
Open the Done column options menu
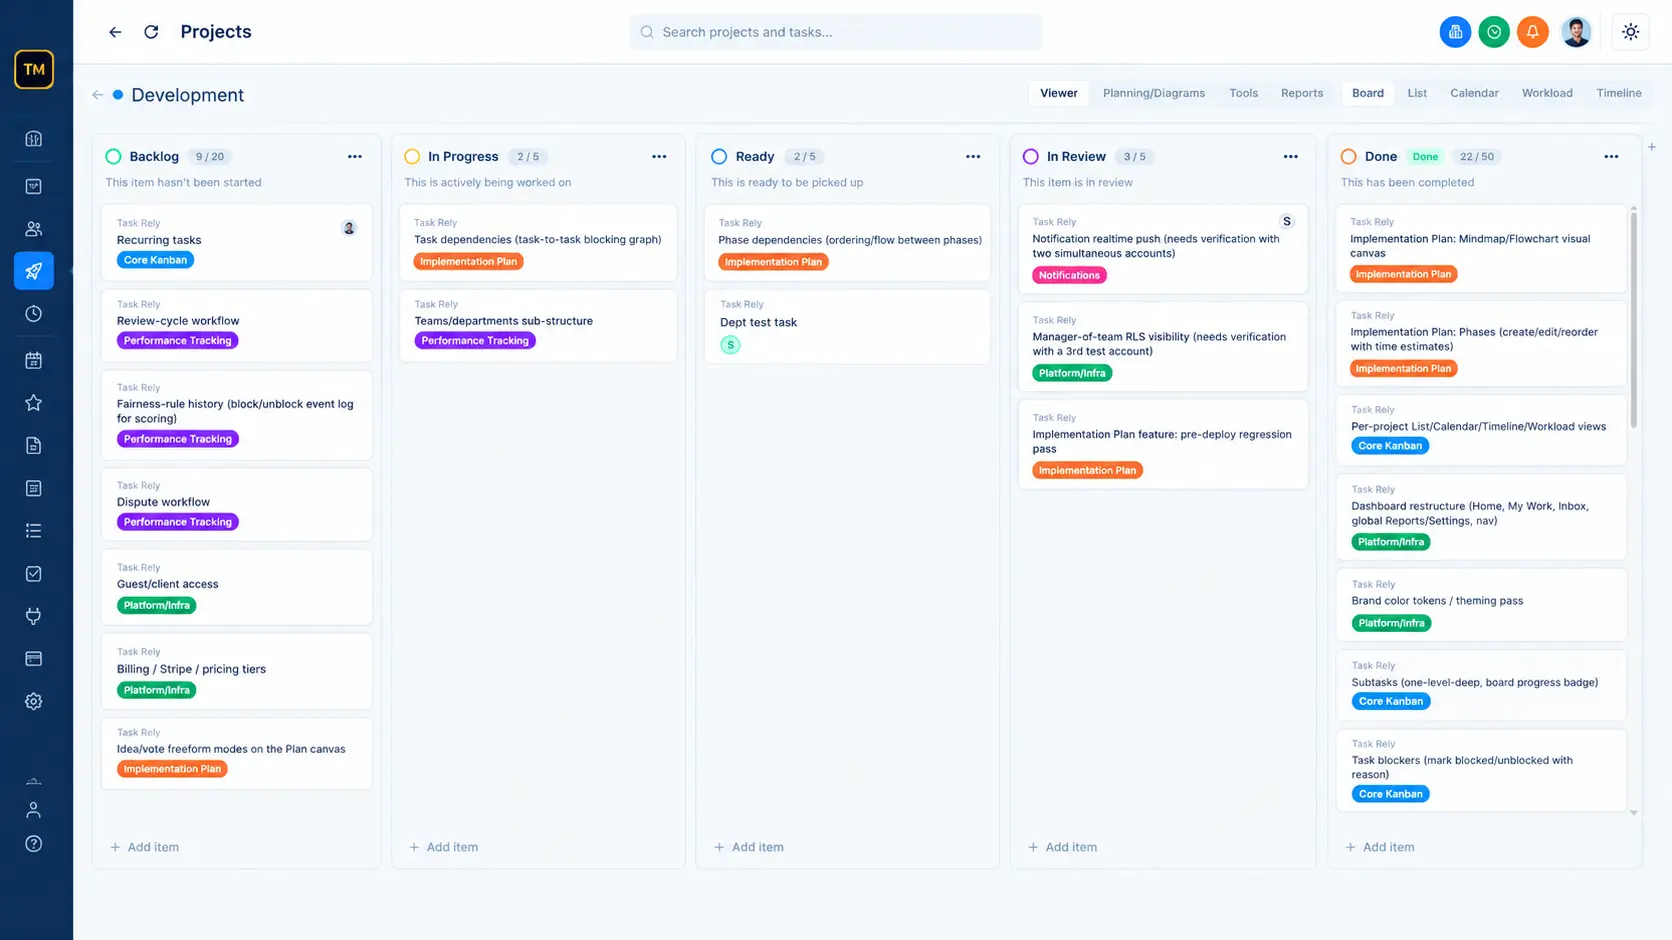coord(1611,157)
